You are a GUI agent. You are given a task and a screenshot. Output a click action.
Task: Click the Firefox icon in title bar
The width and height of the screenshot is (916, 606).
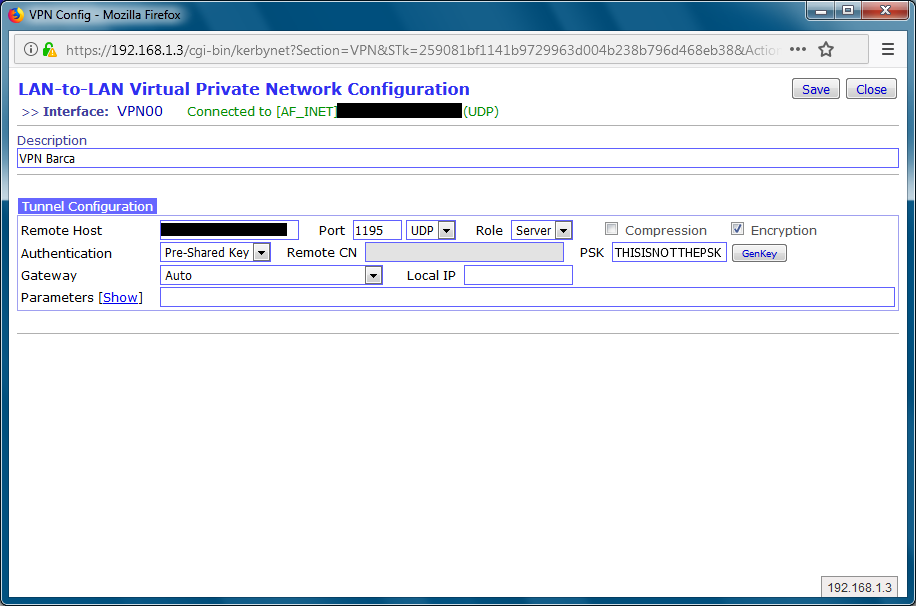[15, 14]
